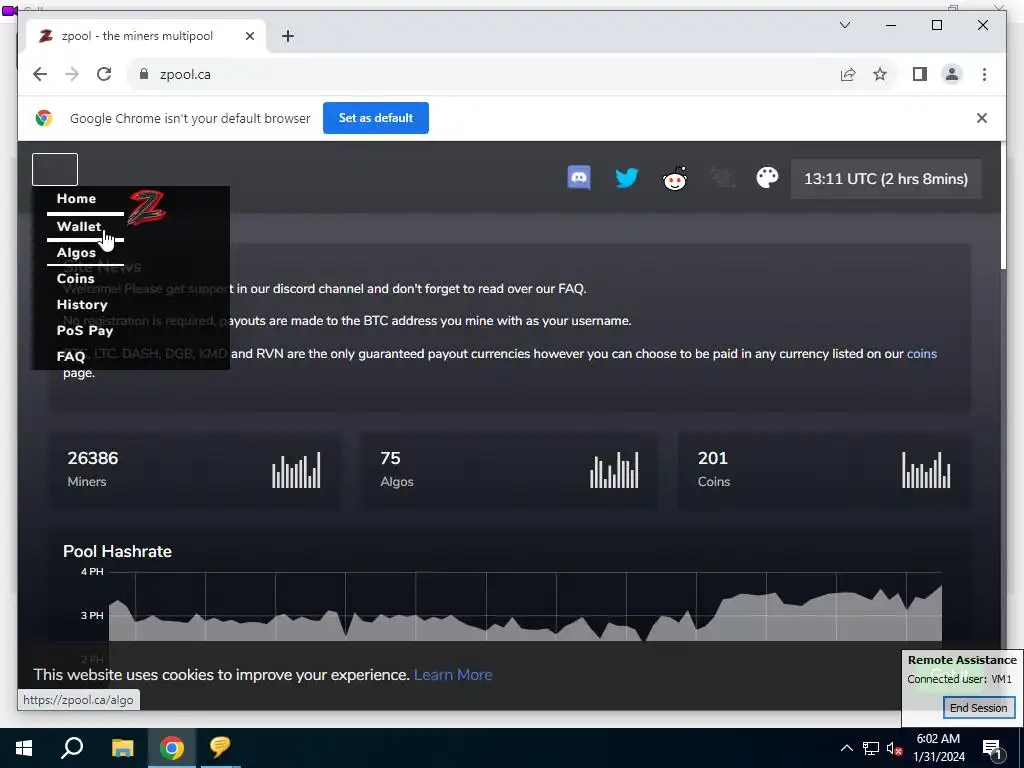Viewport: 1024px width, 768px height.
Task: Open the Windows Start menu
Action: pyautogui.click(x=24, y=748)
